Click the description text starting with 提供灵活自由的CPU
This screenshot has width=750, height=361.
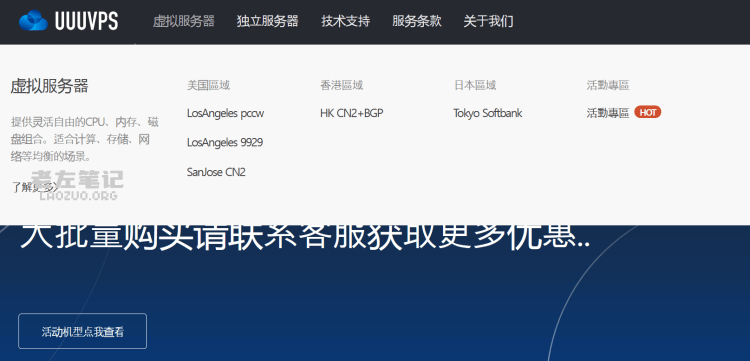(x=85, y=139)
